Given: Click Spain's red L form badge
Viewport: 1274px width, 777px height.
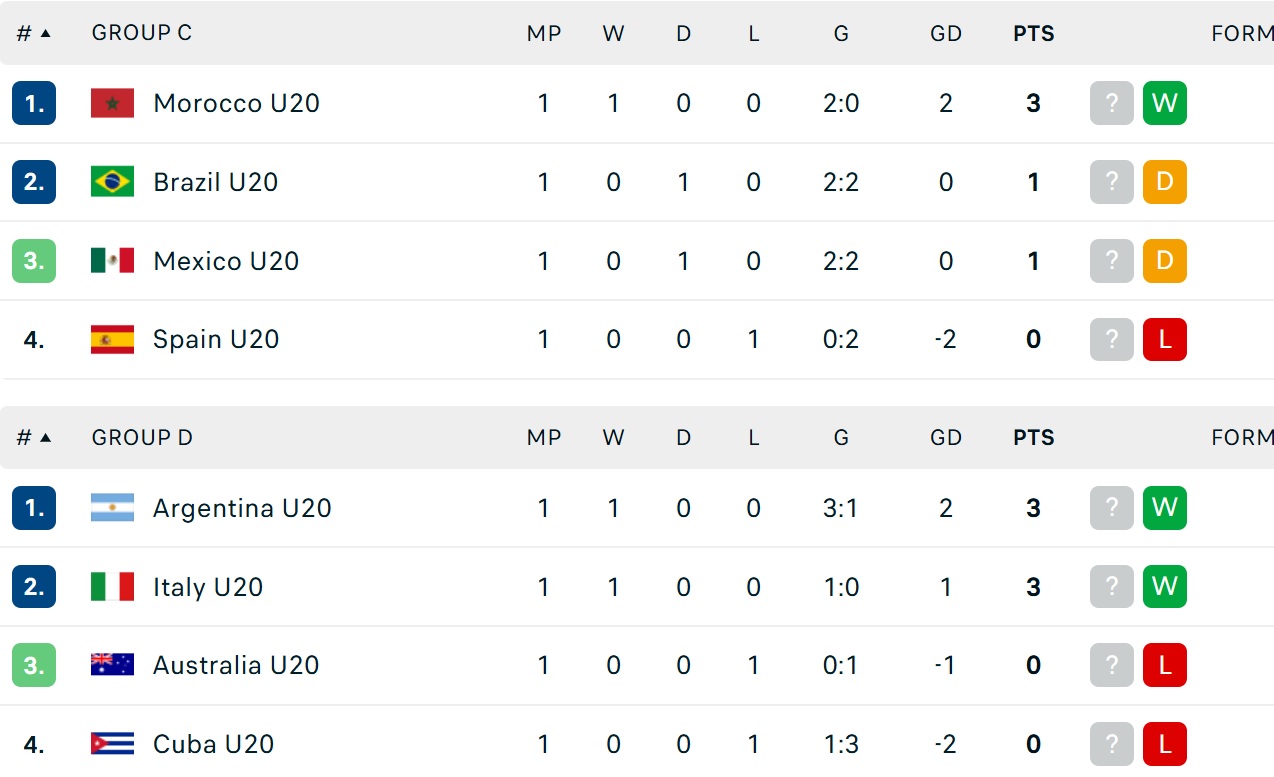Looking at the screenshot, I should pyautogui.click(x=1164, y=340).
